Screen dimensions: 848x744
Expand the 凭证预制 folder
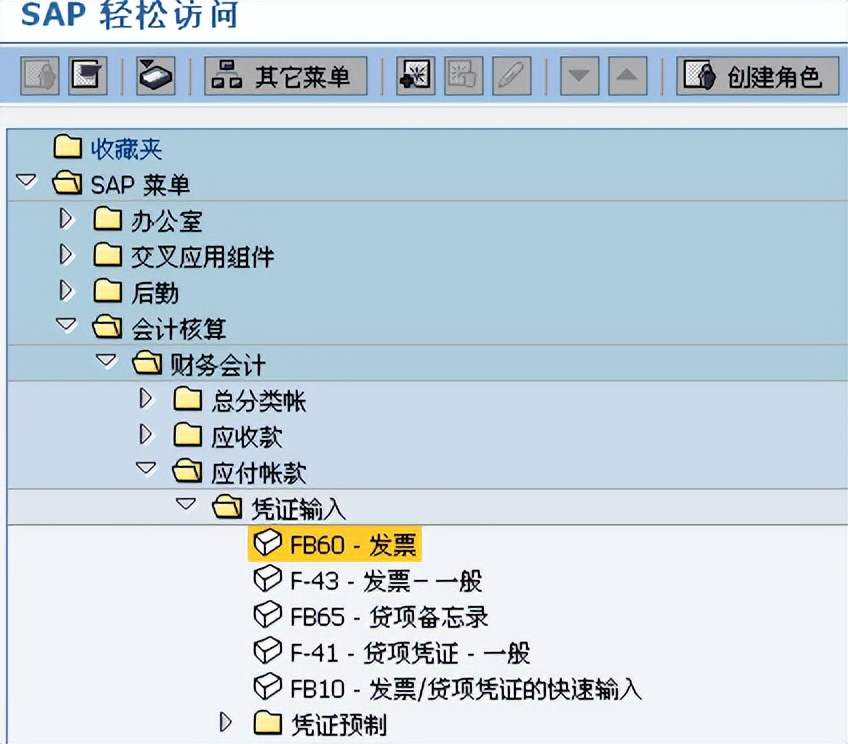coord(225,722)
